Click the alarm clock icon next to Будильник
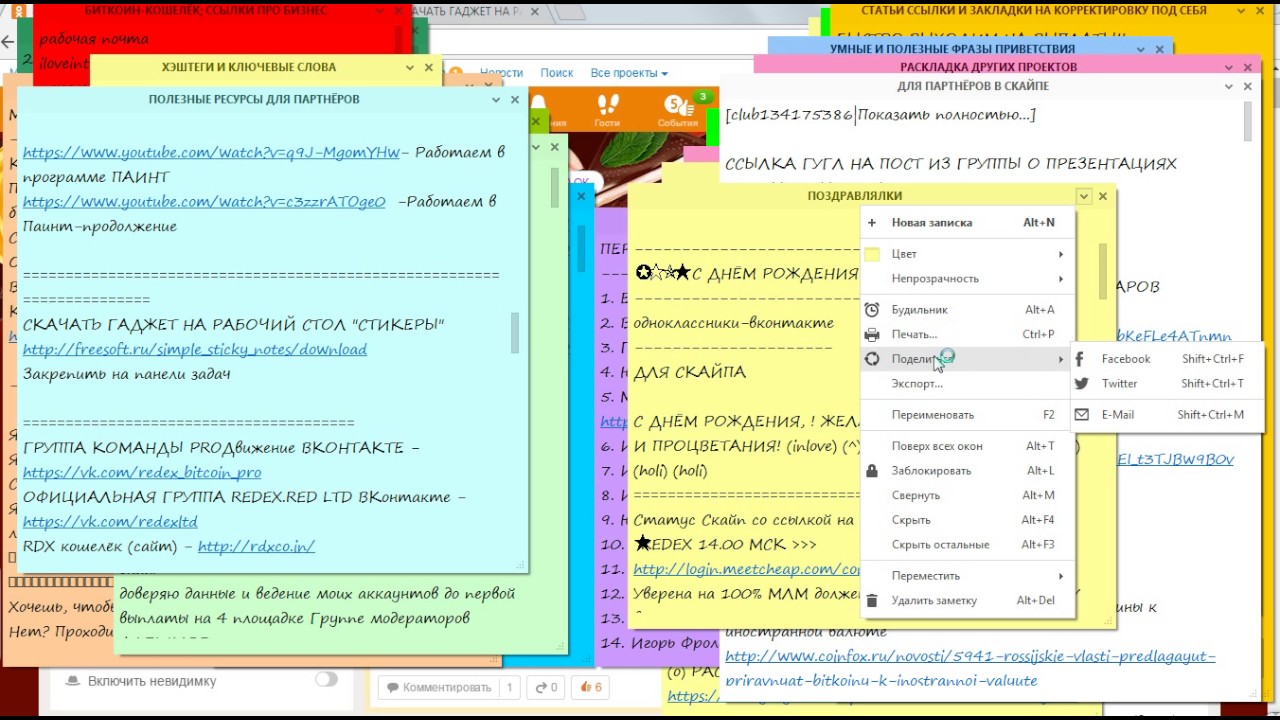 pyautogui.click(x=872, y=310)
